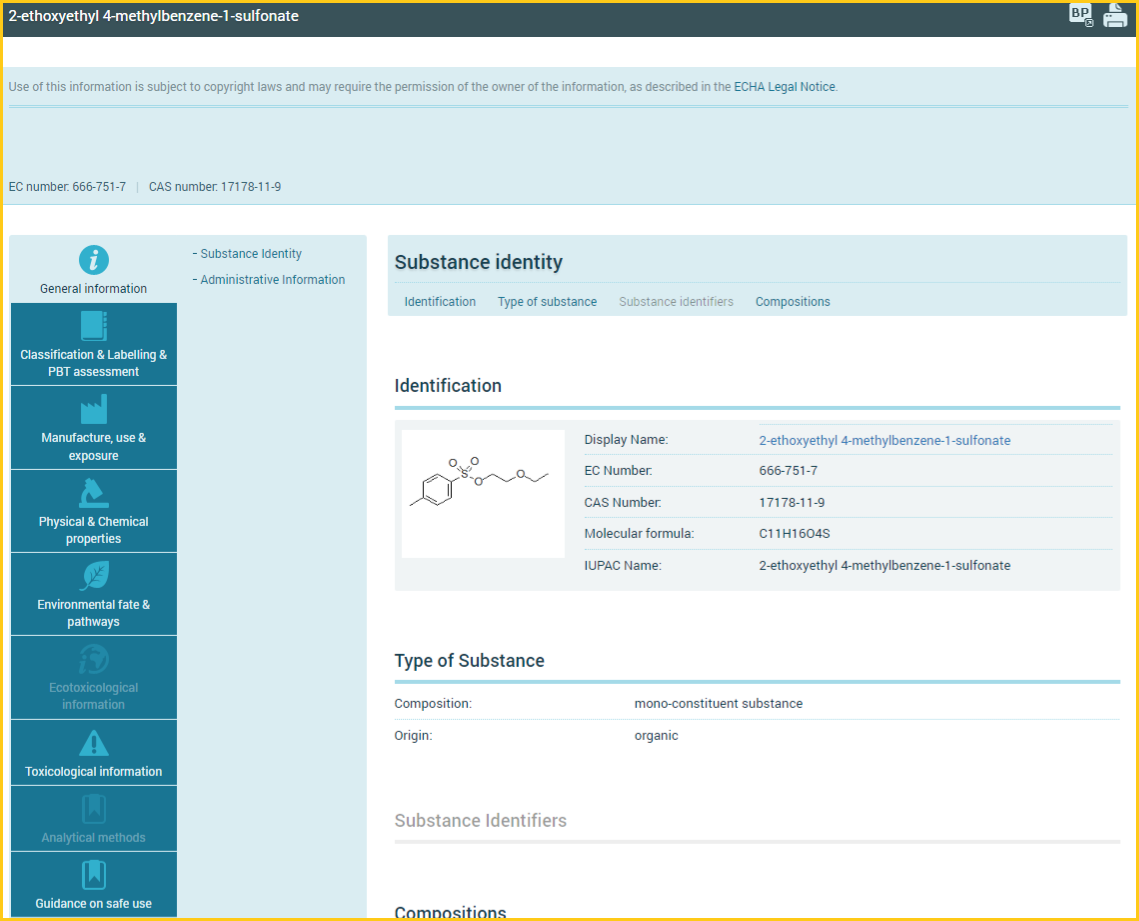Viewport: 1139px width, 921px height.
Task: Click the leaf icon for Environmental fate & pathways
Action: coord(93,576)
